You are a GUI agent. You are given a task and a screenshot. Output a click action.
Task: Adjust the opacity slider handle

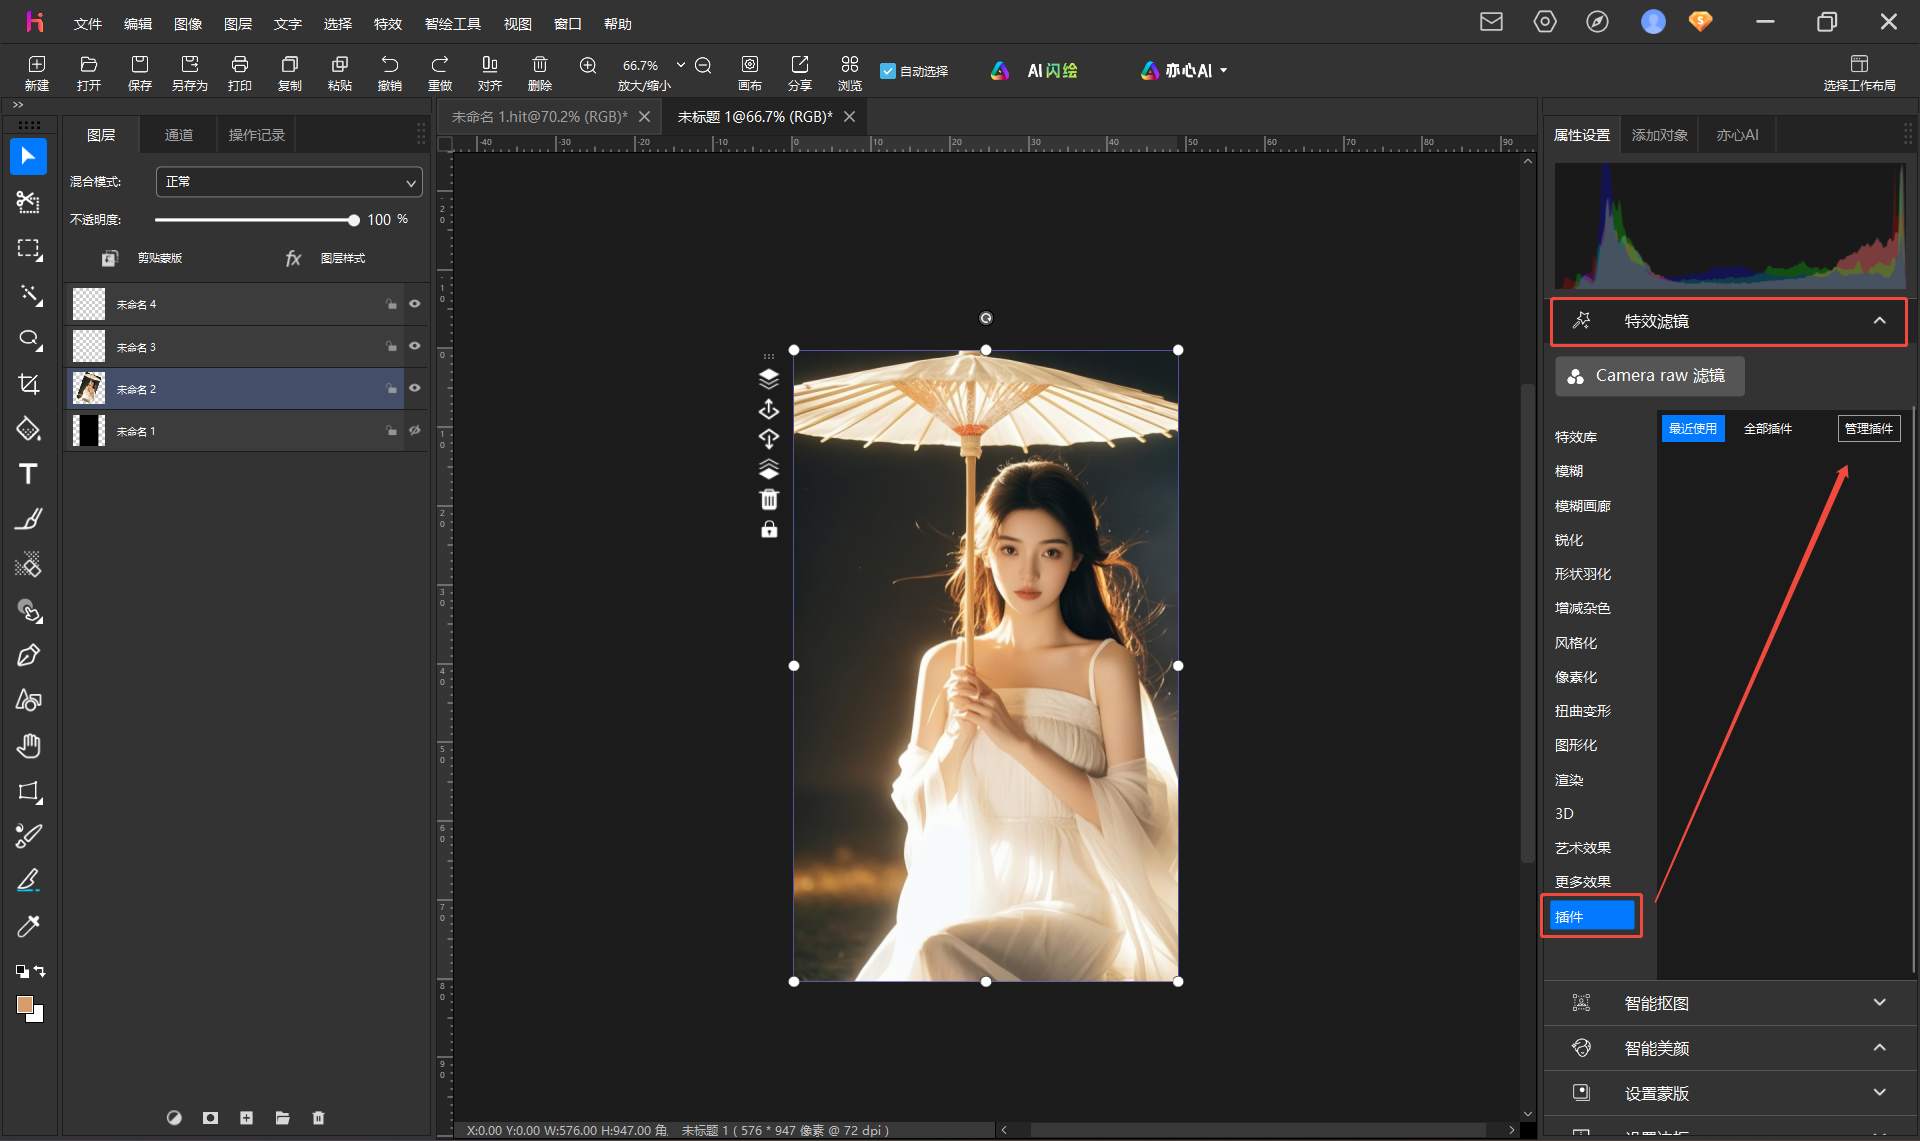pyautogui.click(x=353, y=220)
